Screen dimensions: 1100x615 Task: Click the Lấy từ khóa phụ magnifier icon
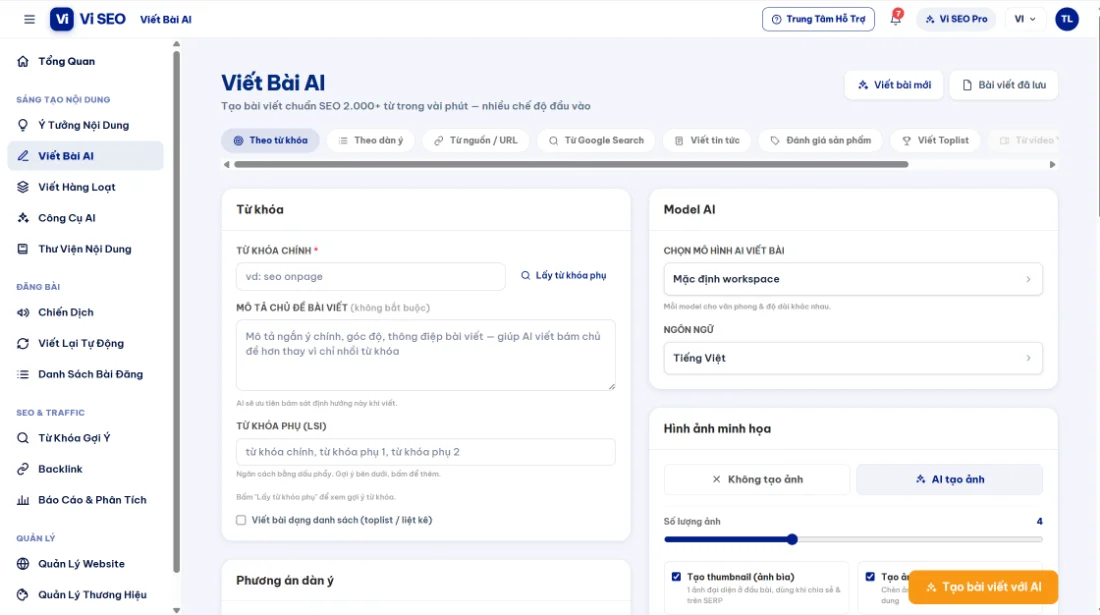click(x=525, y=276)
